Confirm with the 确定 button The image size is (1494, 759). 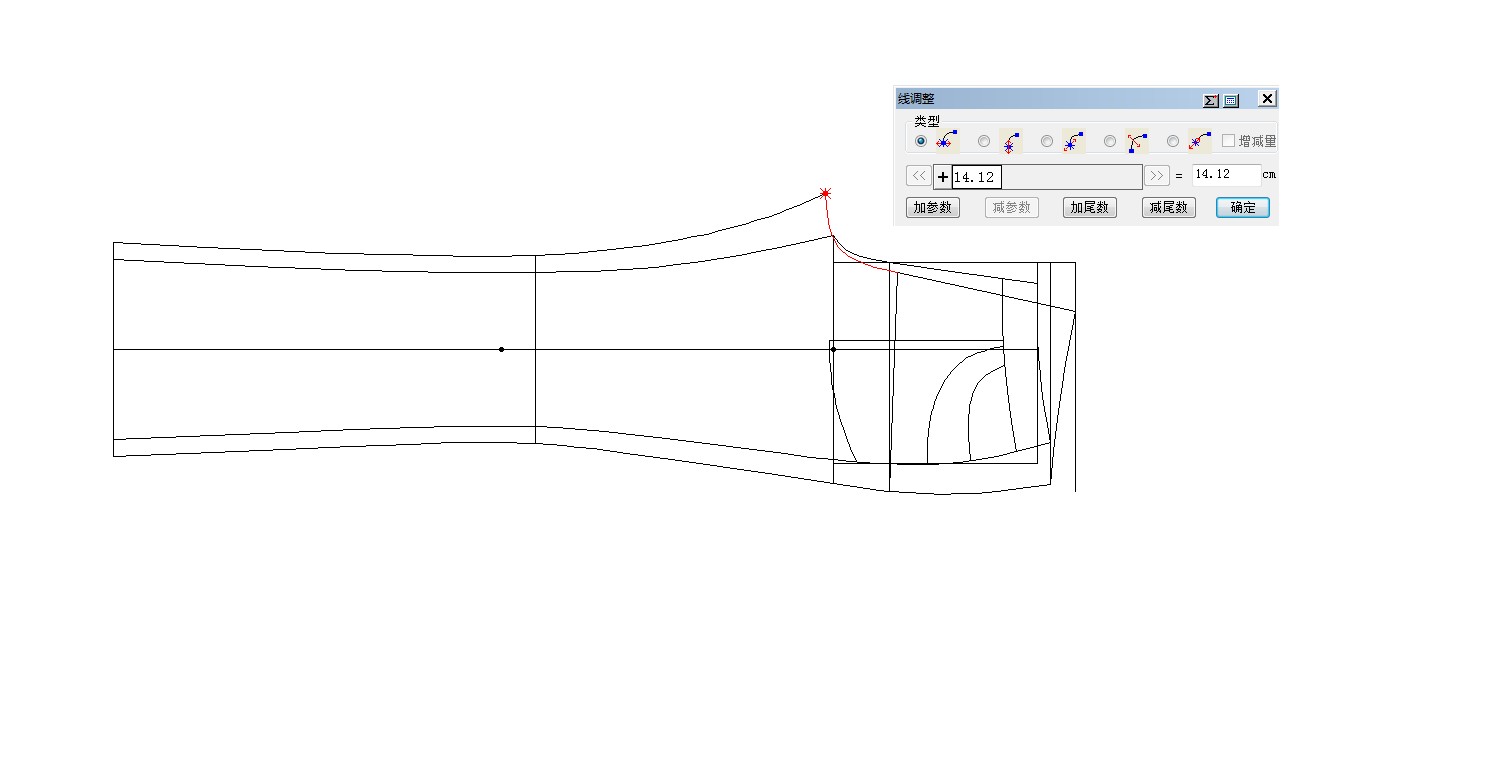point(1242,208)
